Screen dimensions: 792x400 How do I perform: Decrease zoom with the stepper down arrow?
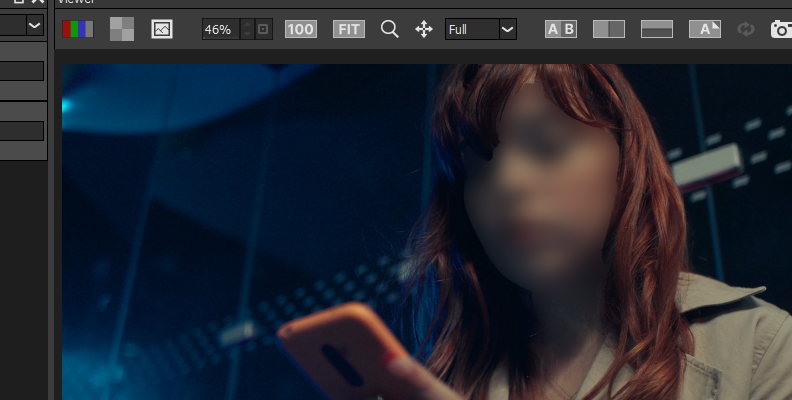pyautogui.click(x=247, y=34)
